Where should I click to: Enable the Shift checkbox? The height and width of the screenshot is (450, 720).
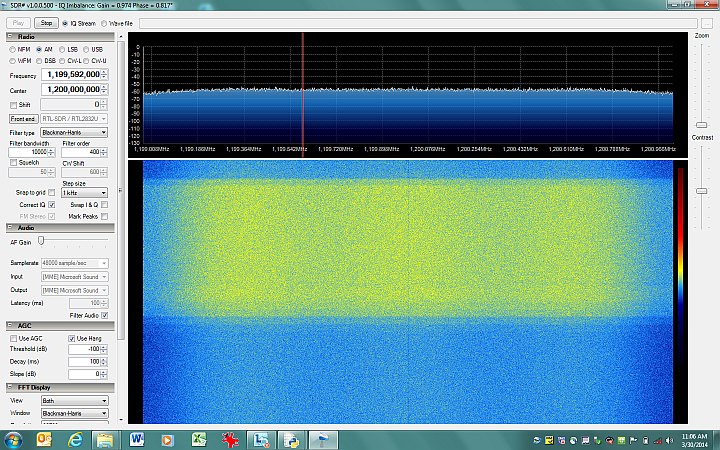(x=13, y=105)
